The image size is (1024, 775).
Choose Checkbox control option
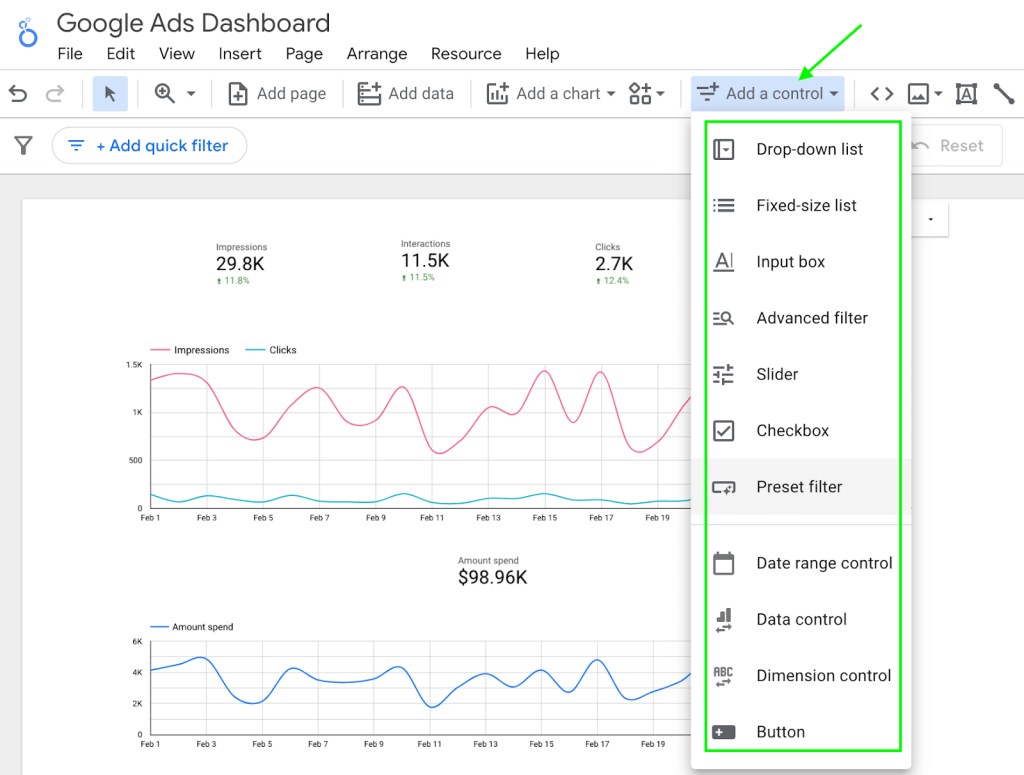[803, 430]
